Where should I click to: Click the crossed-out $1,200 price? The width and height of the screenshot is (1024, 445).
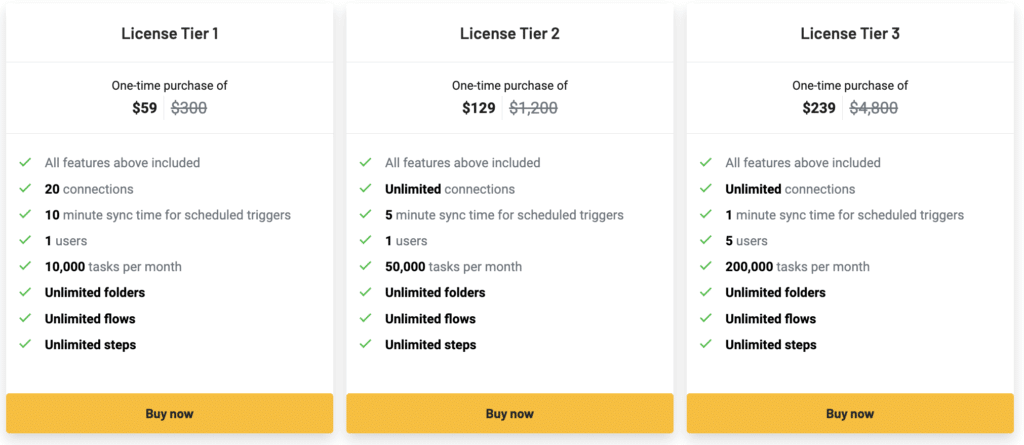tap(533, 108)
